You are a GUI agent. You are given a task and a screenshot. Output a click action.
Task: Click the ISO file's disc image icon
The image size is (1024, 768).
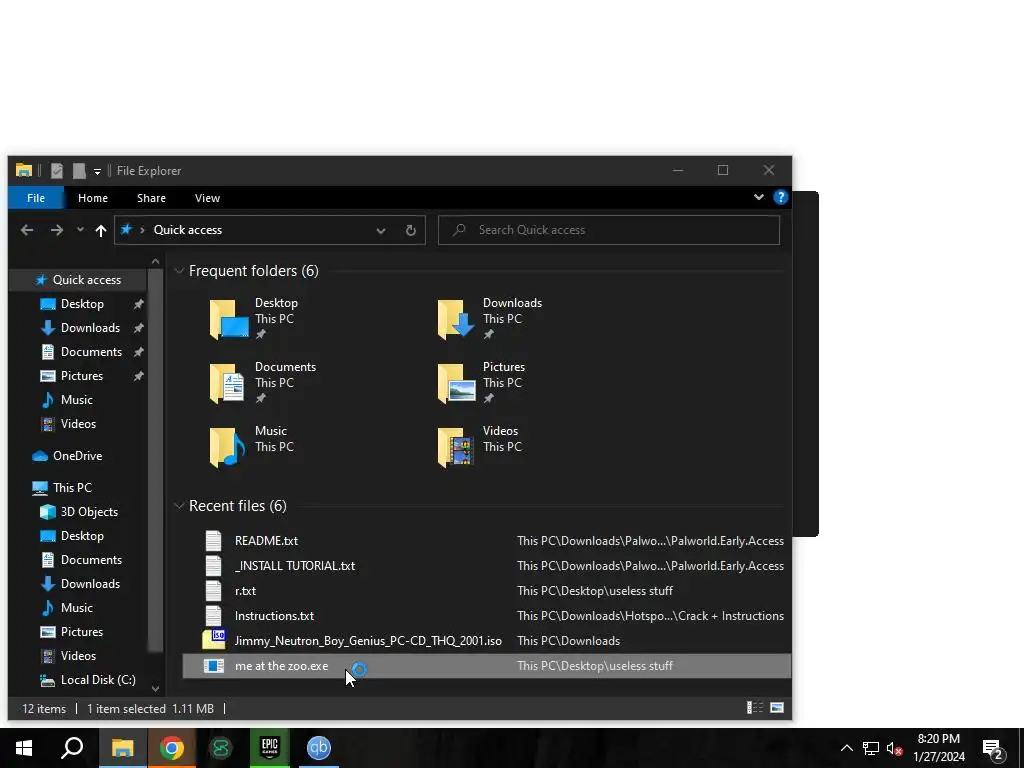point(214,640)
